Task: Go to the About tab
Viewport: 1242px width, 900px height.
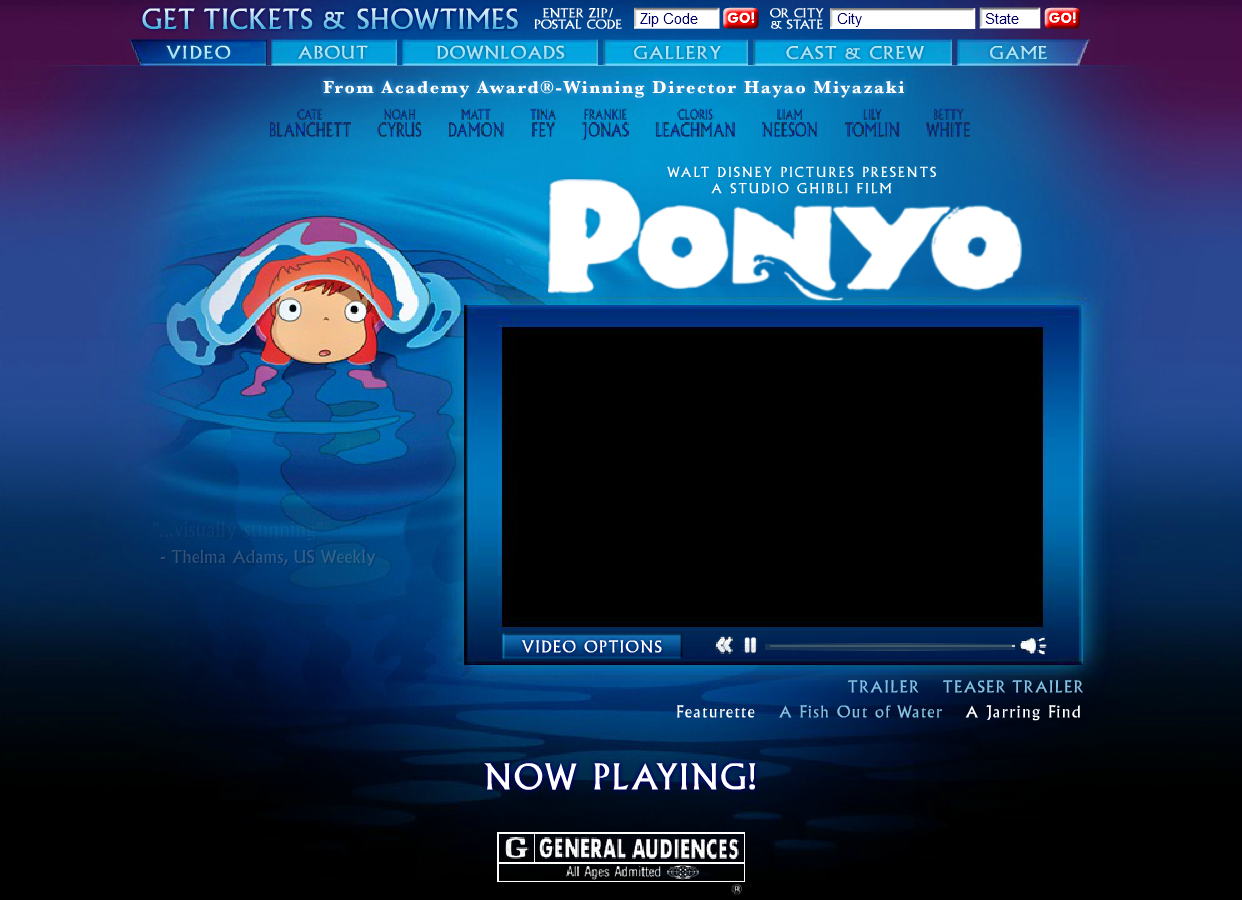Action: (333, 53)
